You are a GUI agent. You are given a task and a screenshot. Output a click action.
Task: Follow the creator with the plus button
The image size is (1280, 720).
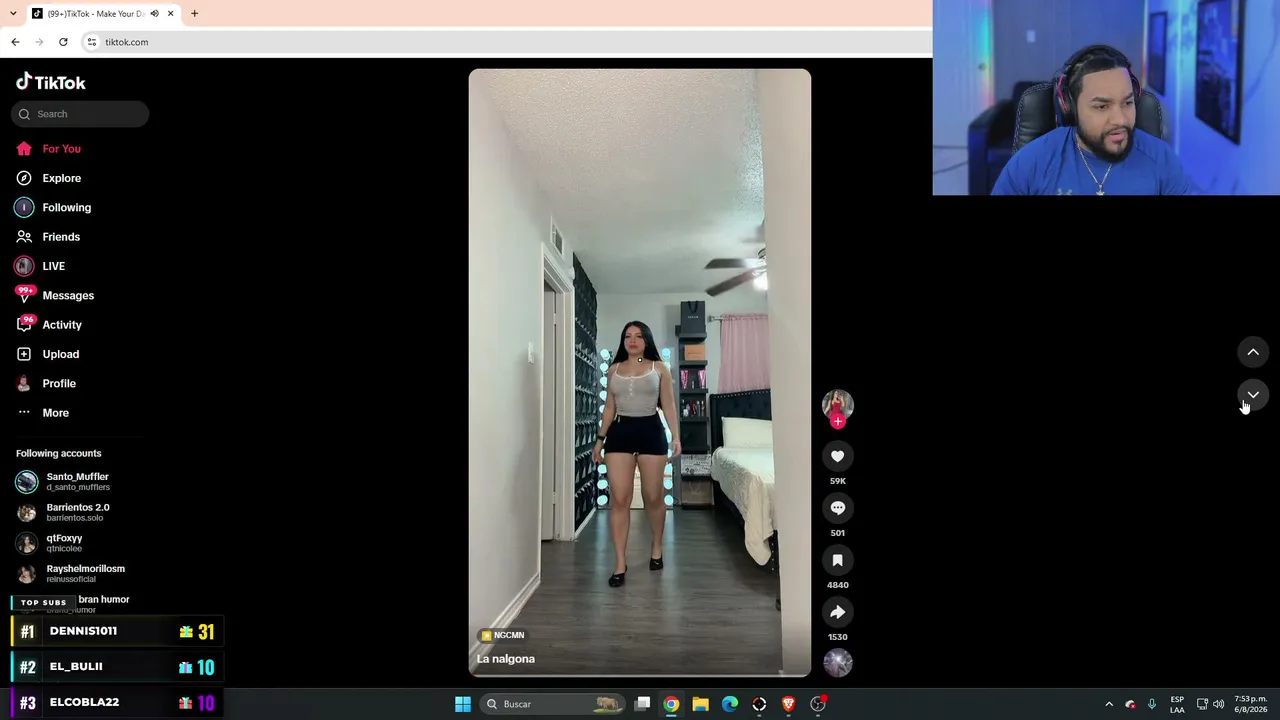click(838, 421)
